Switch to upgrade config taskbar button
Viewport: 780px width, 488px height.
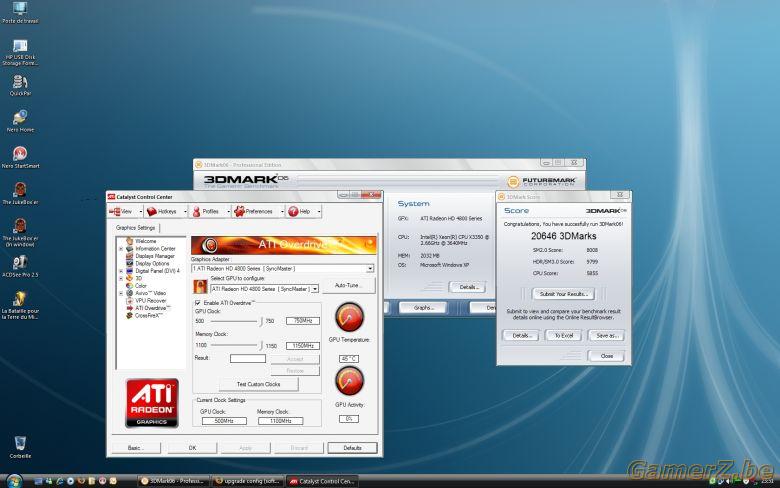click(248, 481)
